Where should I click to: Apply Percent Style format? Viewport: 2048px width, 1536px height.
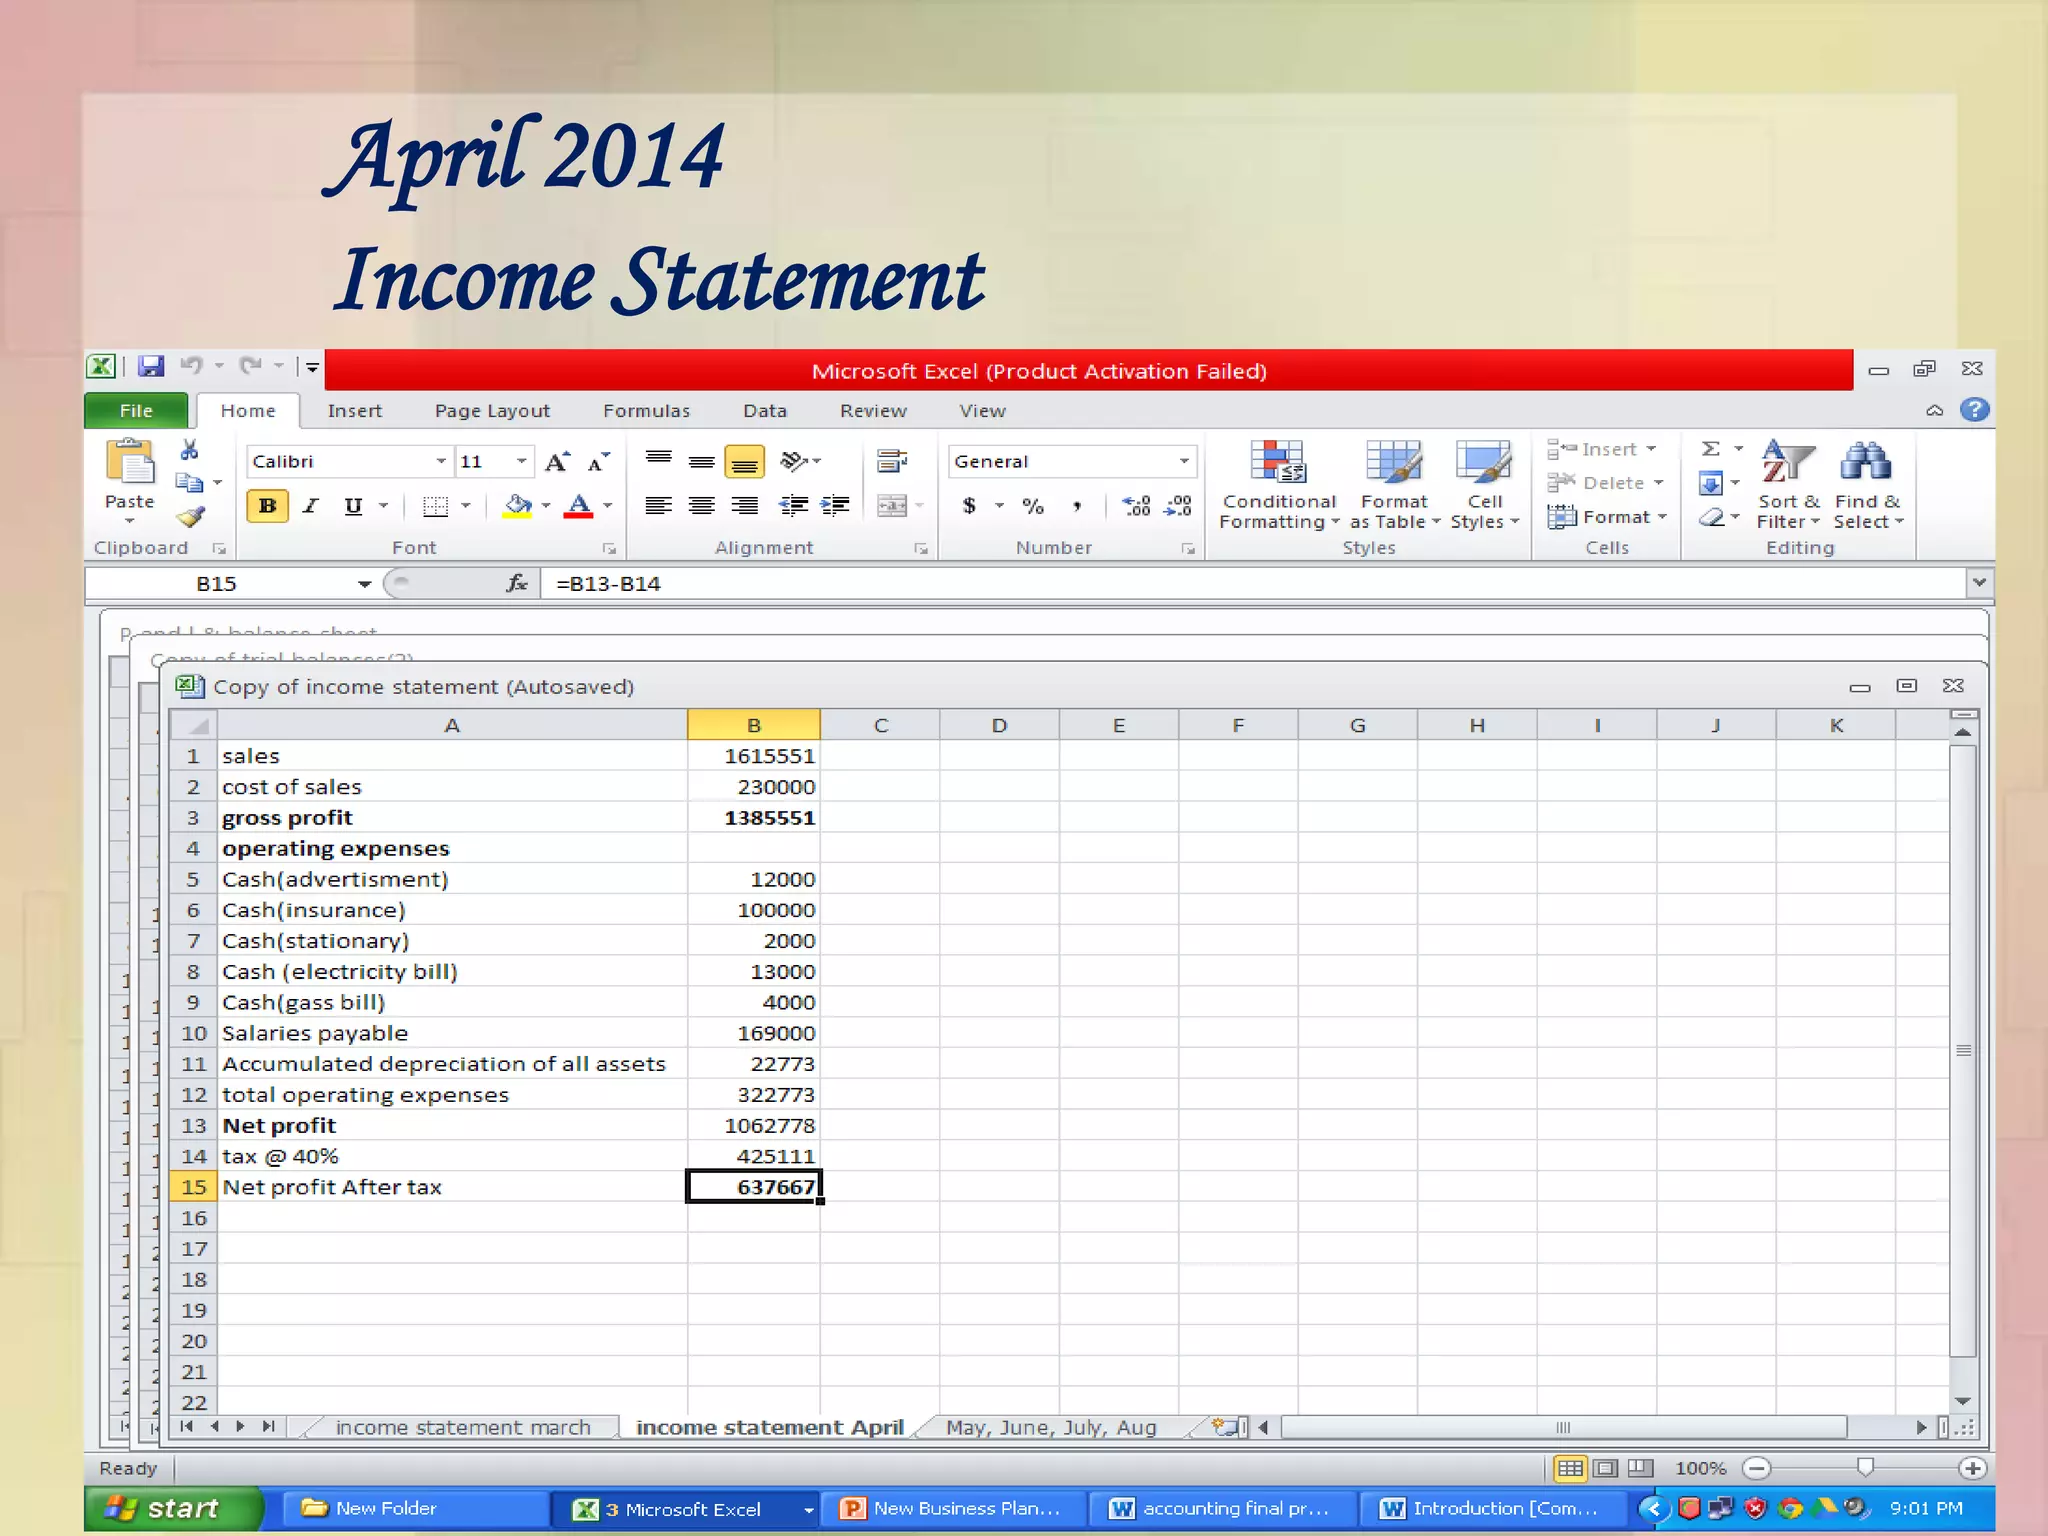[x=1033, y=506]
